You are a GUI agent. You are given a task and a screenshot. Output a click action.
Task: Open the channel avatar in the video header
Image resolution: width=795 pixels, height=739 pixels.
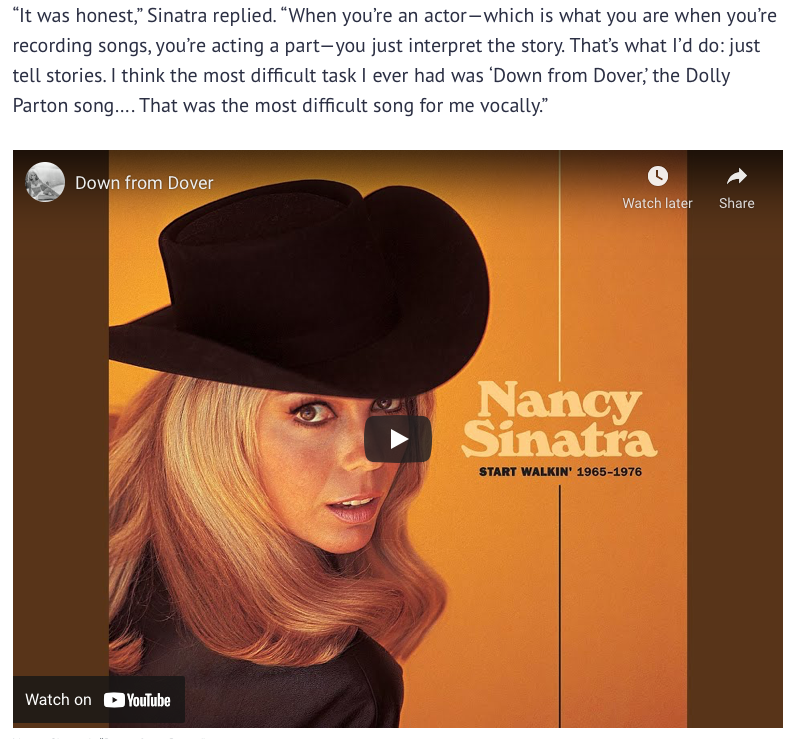(45, 182)
